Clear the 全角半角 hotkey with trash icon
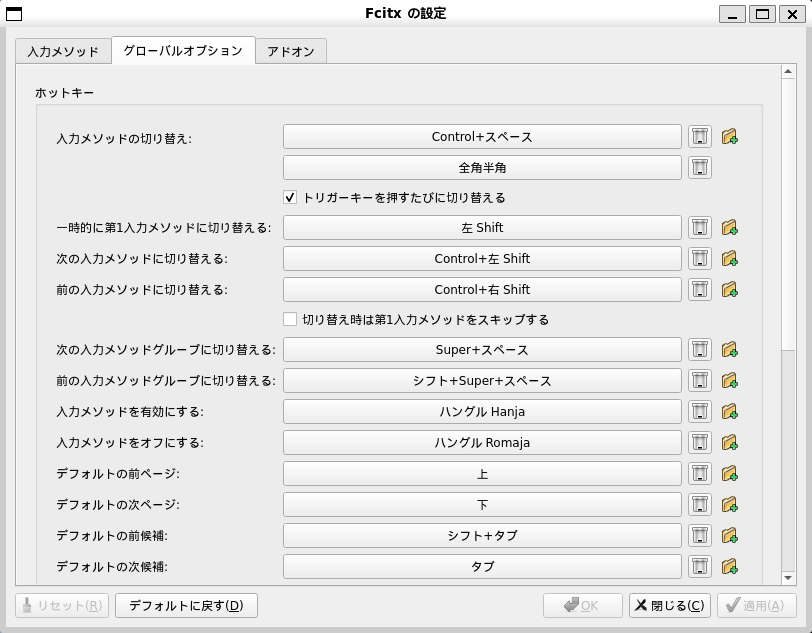The image size is (812, 633). tap(700, 167)
